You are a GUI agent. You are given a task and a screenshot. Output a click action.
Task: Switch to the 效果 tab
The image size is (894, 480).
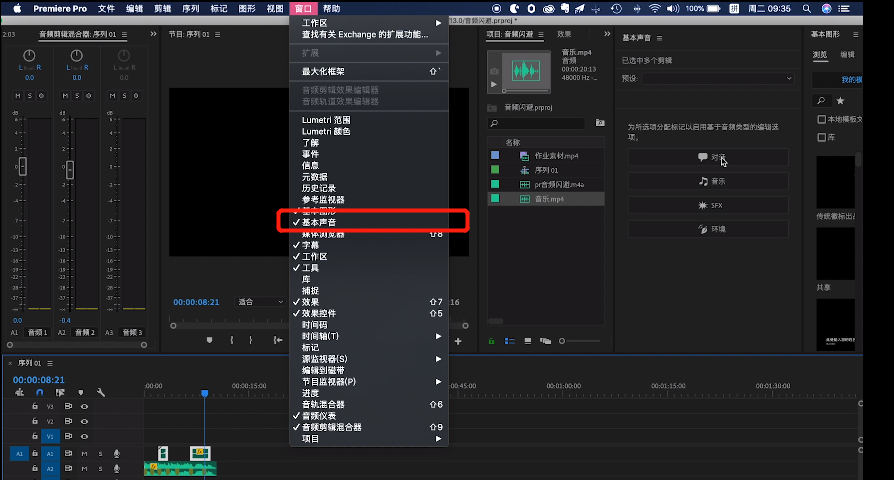pyautogui.click(x=564, y=34)
